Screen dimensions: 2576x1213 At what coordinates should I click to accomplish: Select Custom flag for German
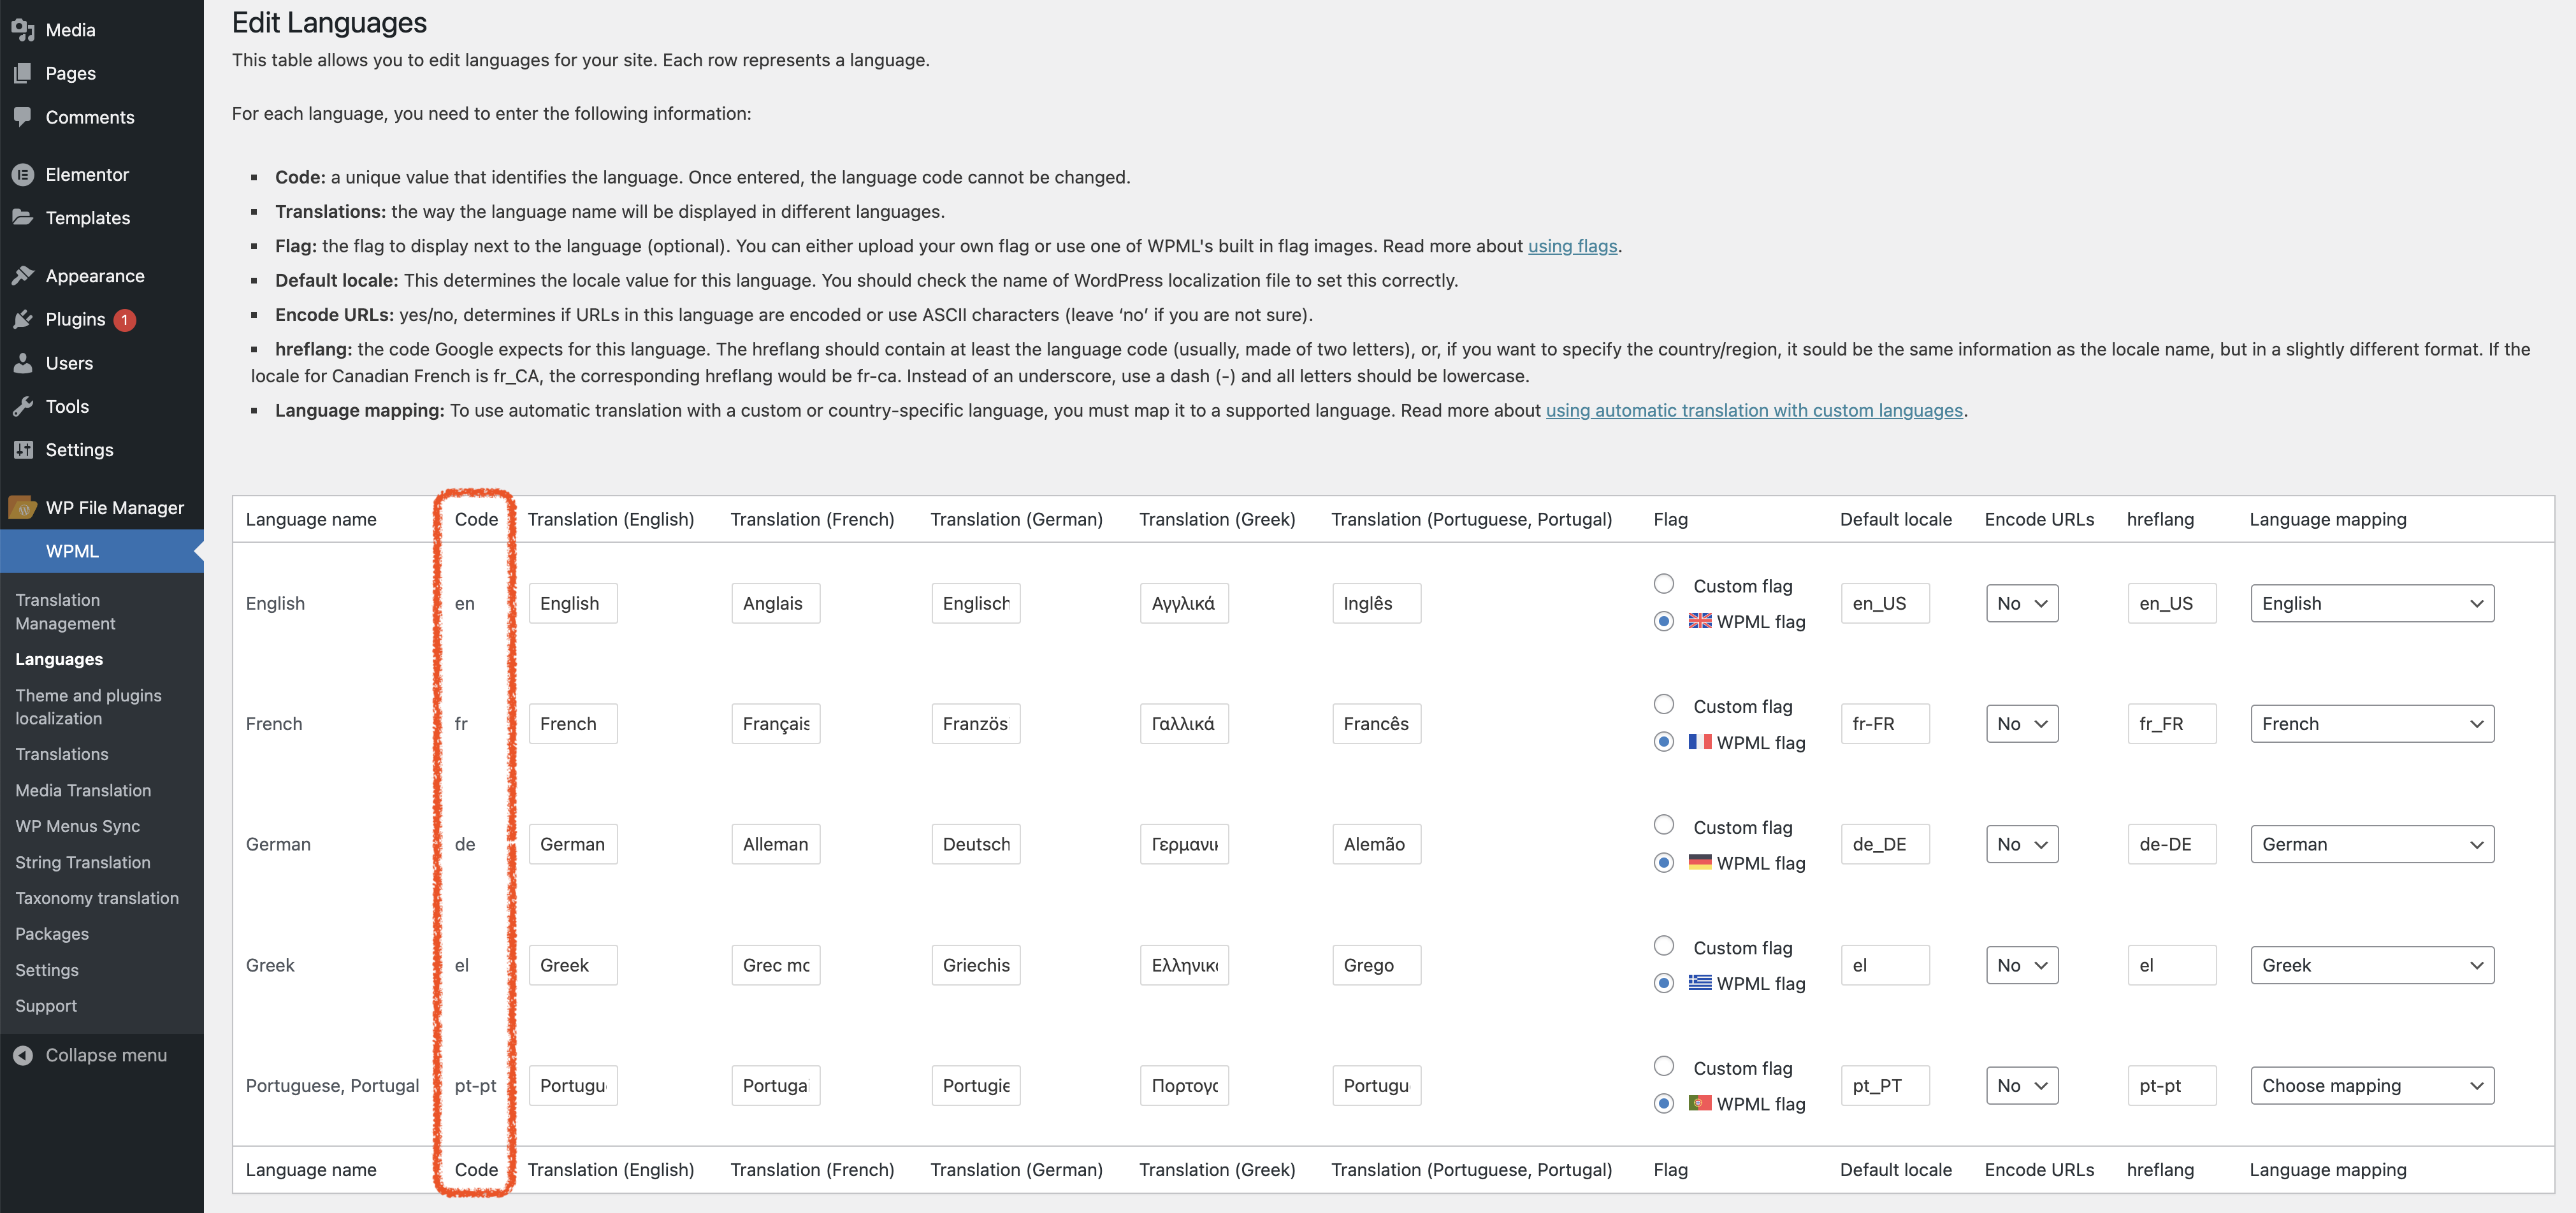click(x=1664, y=825)
